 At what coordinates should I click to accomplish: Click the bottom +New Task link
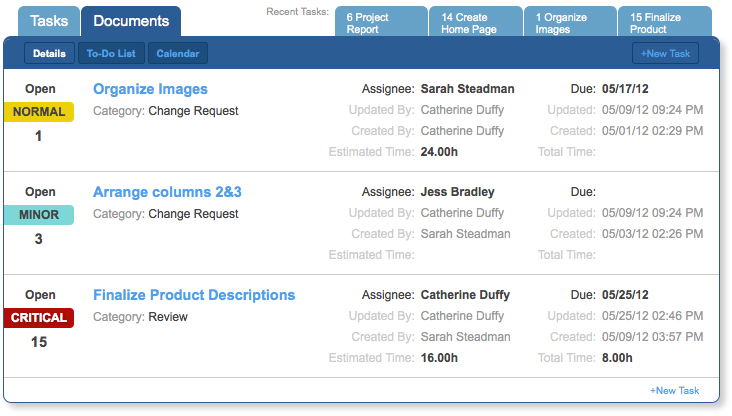click(675, 391)
